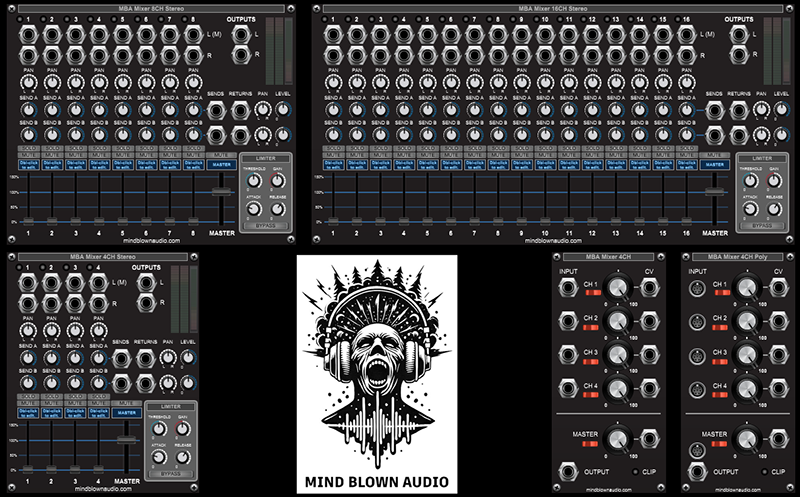Image resolution: width=800 pixels, height=497 pixels.
Task: Click channel 2 name label on 4CH Stereo mixer
Action: [52, 412]
